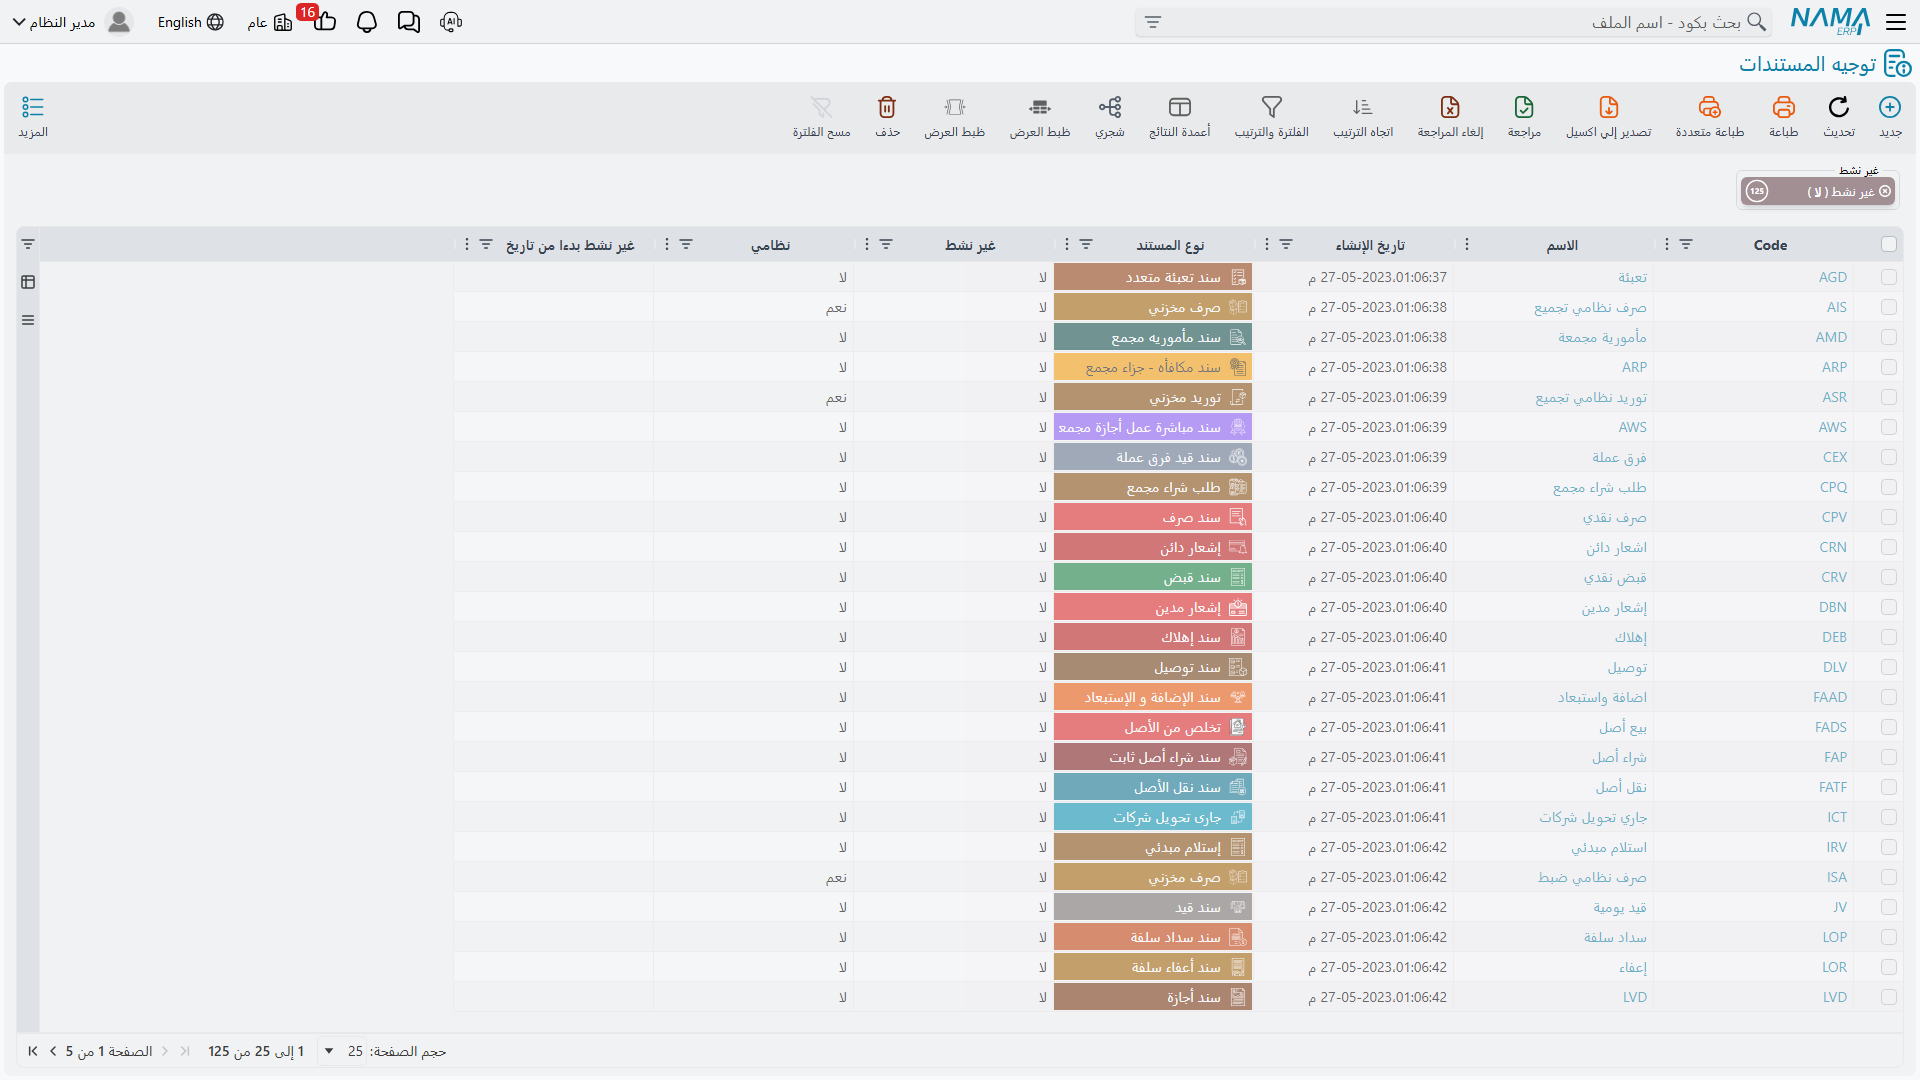Check the LVD row checkbox
This screenshot has height=1080, width=1920.
click(x=1888, y=998)
